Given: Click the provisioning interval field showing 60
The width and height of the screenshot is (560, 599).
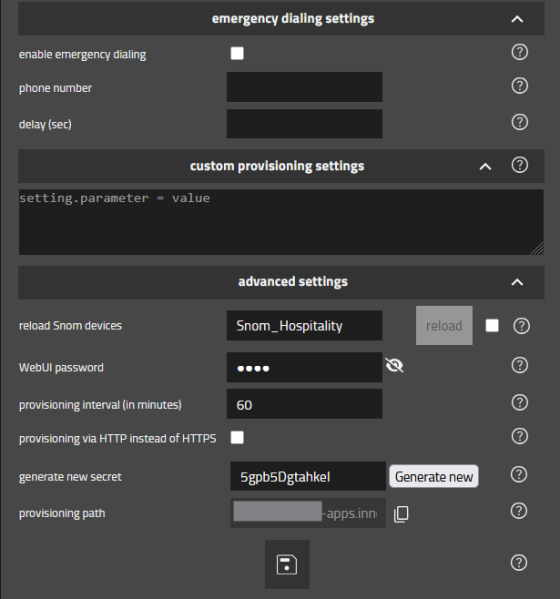Looking at the screenshot, I should (x=304, y=404).
